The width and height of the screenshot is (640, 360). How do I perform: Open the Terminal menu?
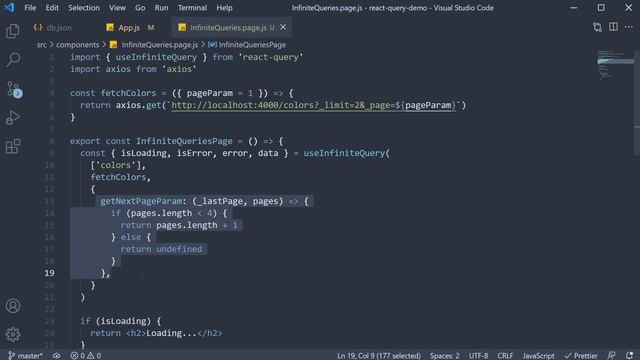click(192, 8)
